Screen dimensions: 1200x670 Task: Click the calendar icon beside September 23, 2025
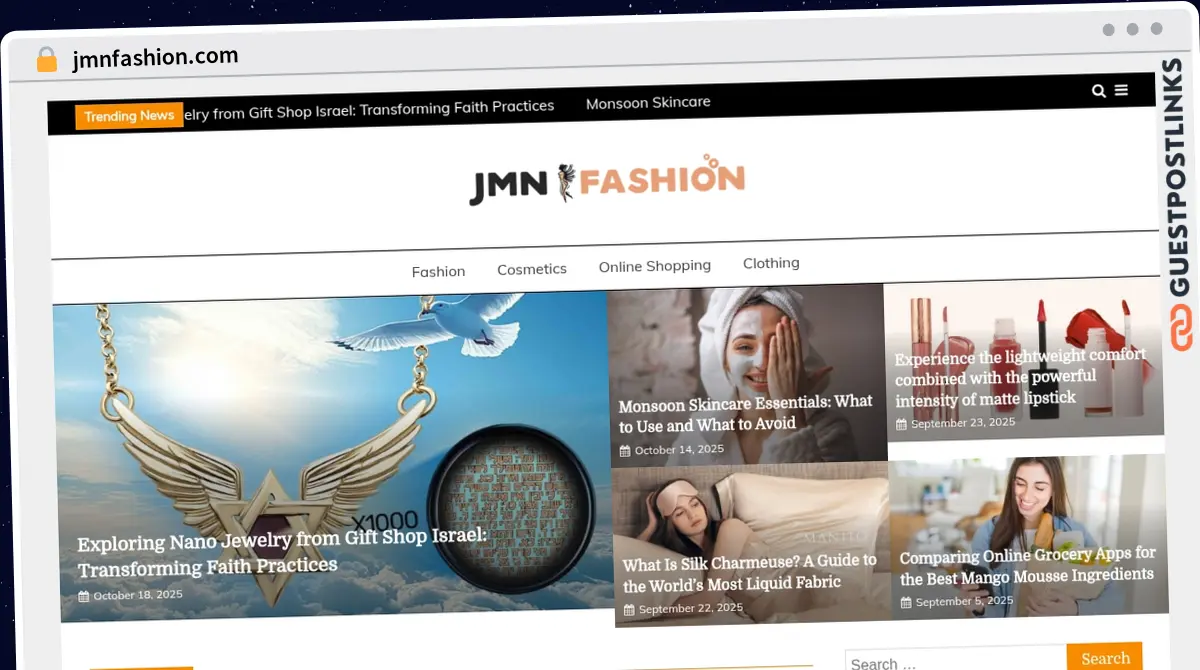pyautogui.click(x=902, y=423)
